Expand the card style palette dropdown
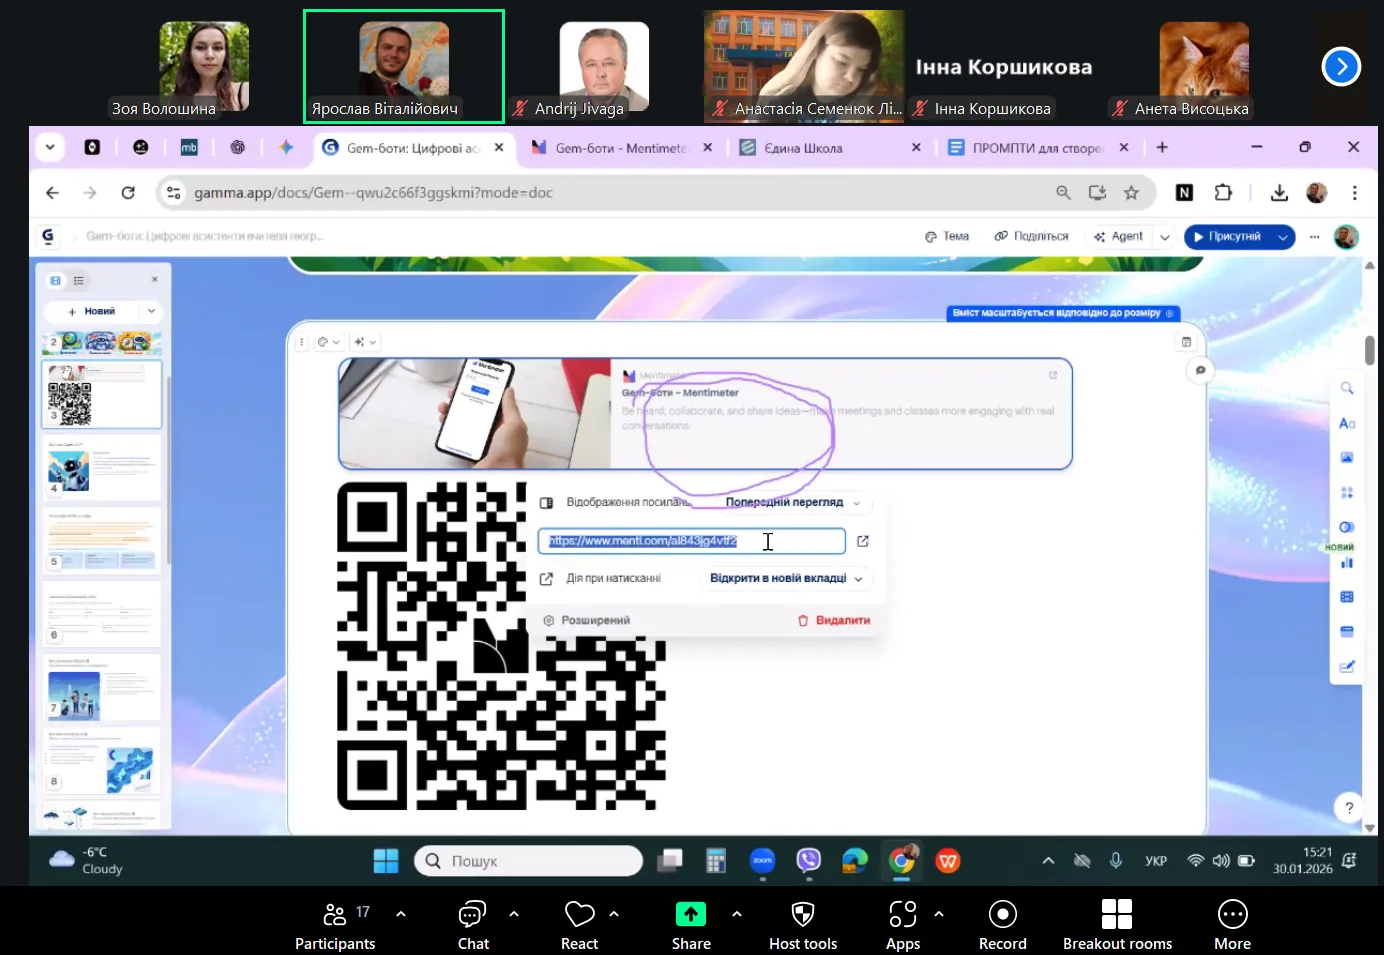The height and width of the screenshot is (955, 1384). pos(328,342)
